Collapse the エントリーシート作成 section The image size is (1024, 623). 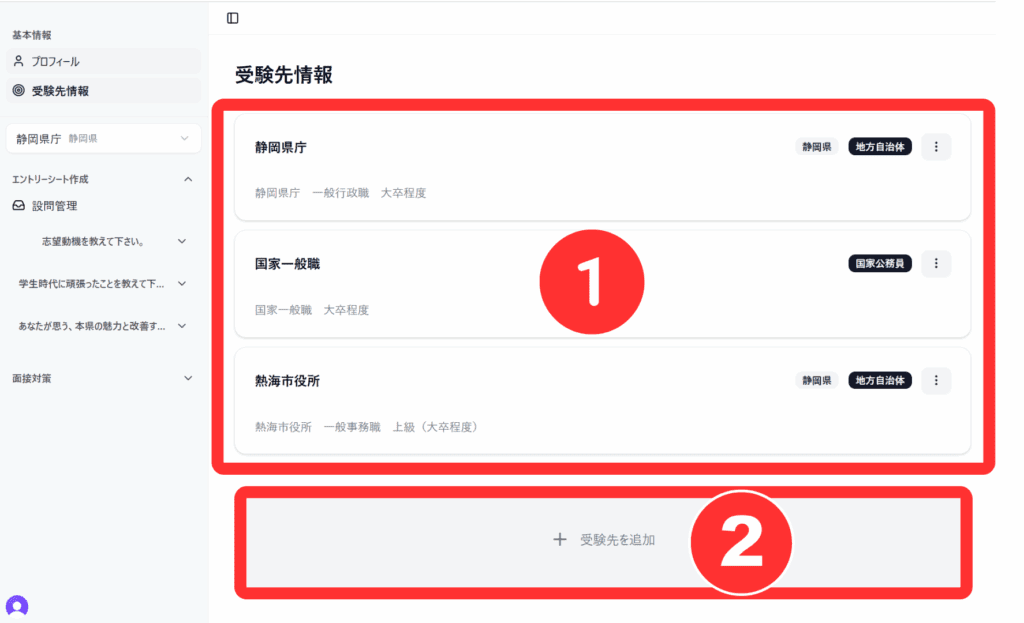click(188, 179)
